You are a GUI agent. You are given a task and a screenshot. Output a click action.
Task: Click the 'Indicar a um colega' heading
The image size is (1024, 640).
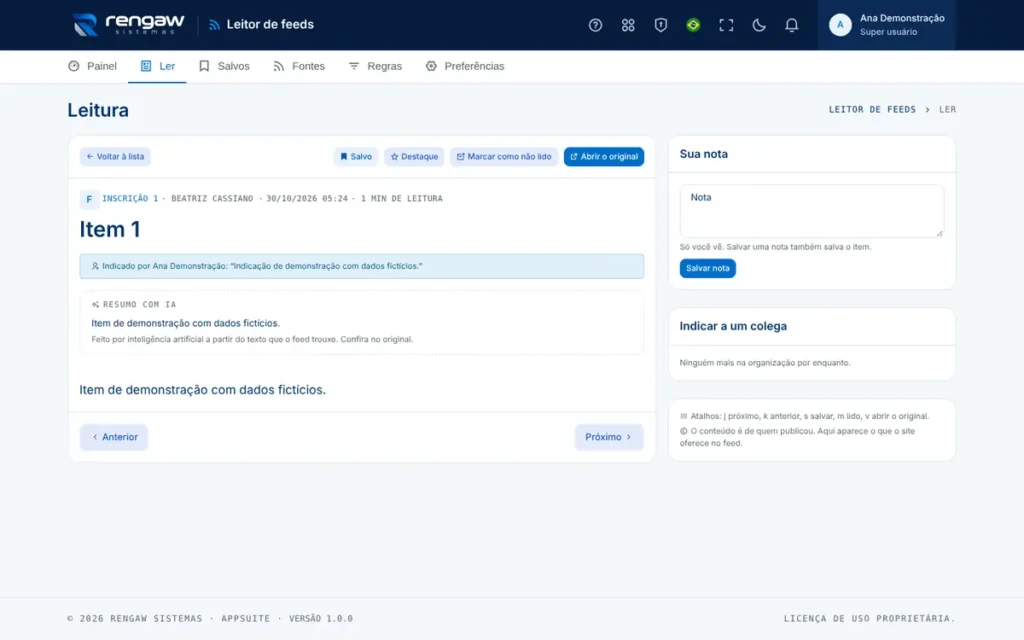(x=733, y=326)
